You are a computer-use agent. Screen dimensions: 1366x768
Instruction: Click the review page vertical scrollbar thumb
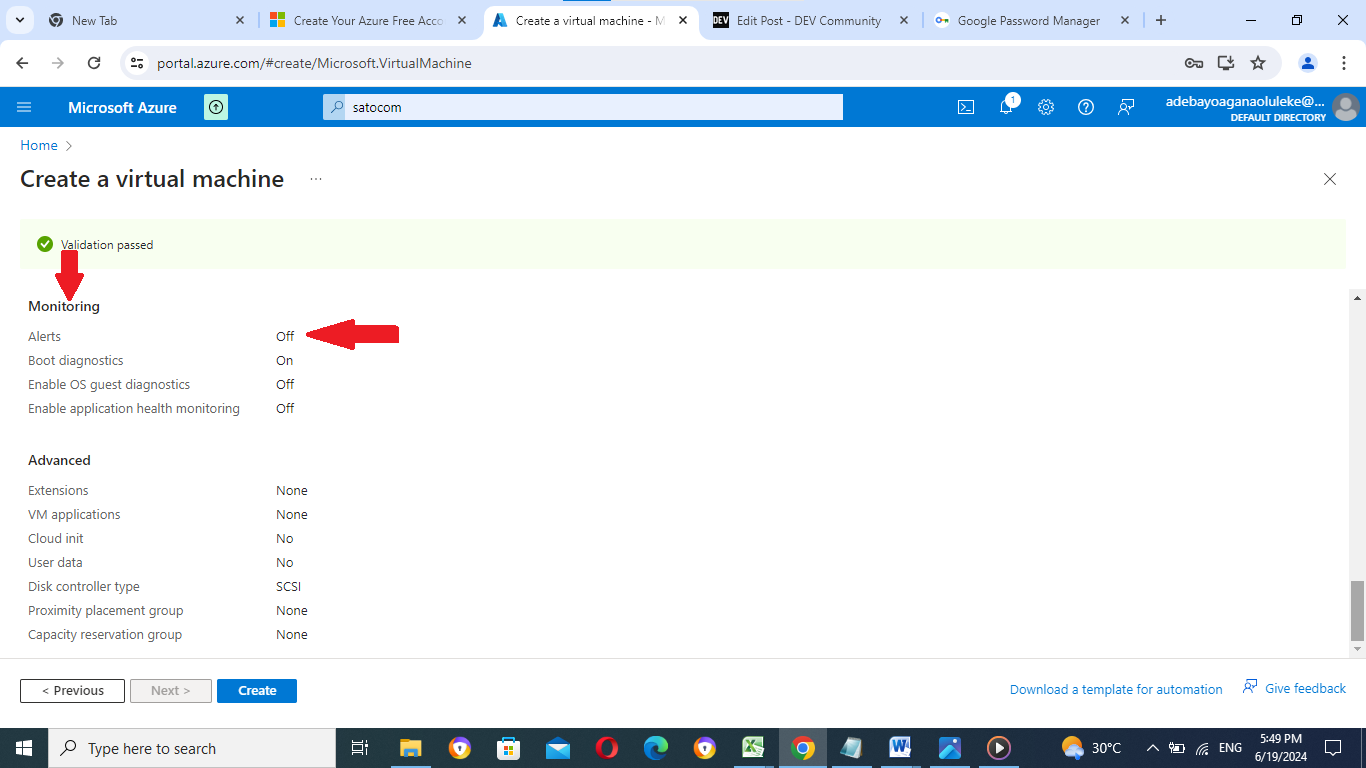[1357, 610]
